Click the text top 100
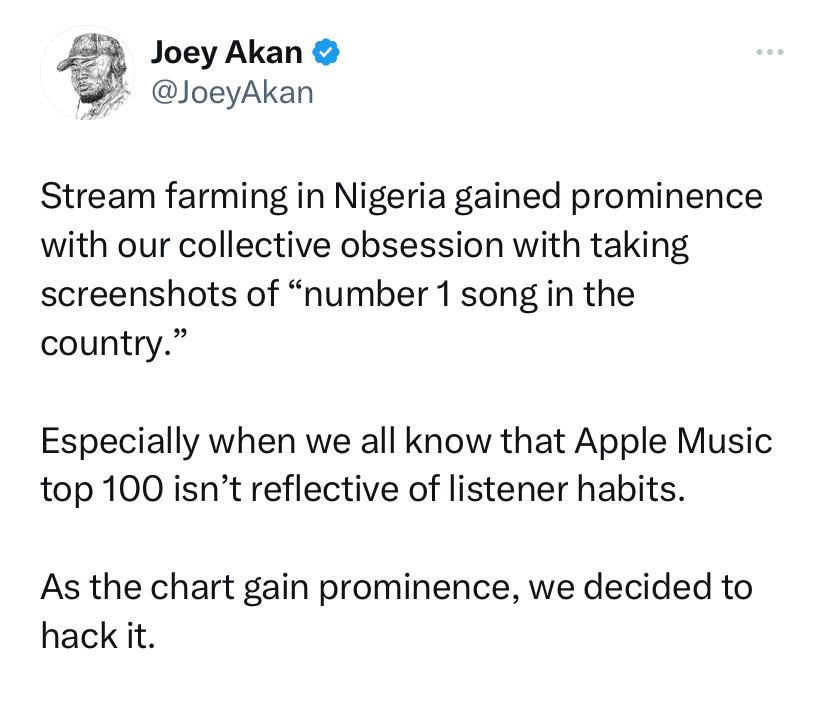The image size is (828, 709). click(x=102, y=490)
